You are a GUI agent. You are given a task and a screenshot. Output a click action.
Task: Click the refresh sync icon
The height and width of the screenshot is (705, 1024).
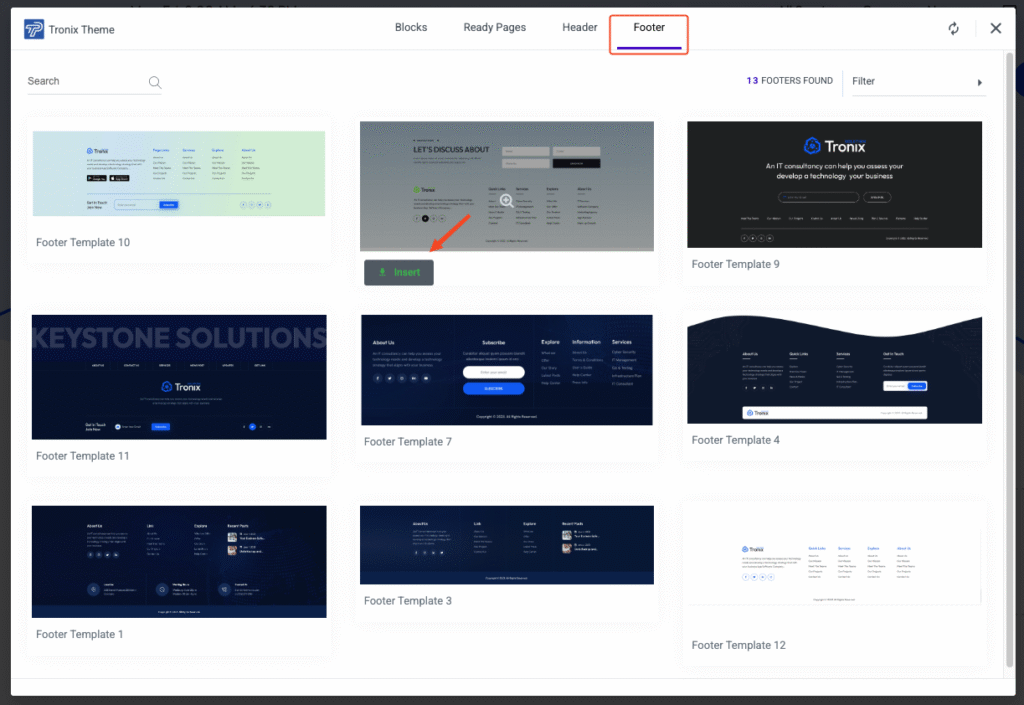(954, 28)
